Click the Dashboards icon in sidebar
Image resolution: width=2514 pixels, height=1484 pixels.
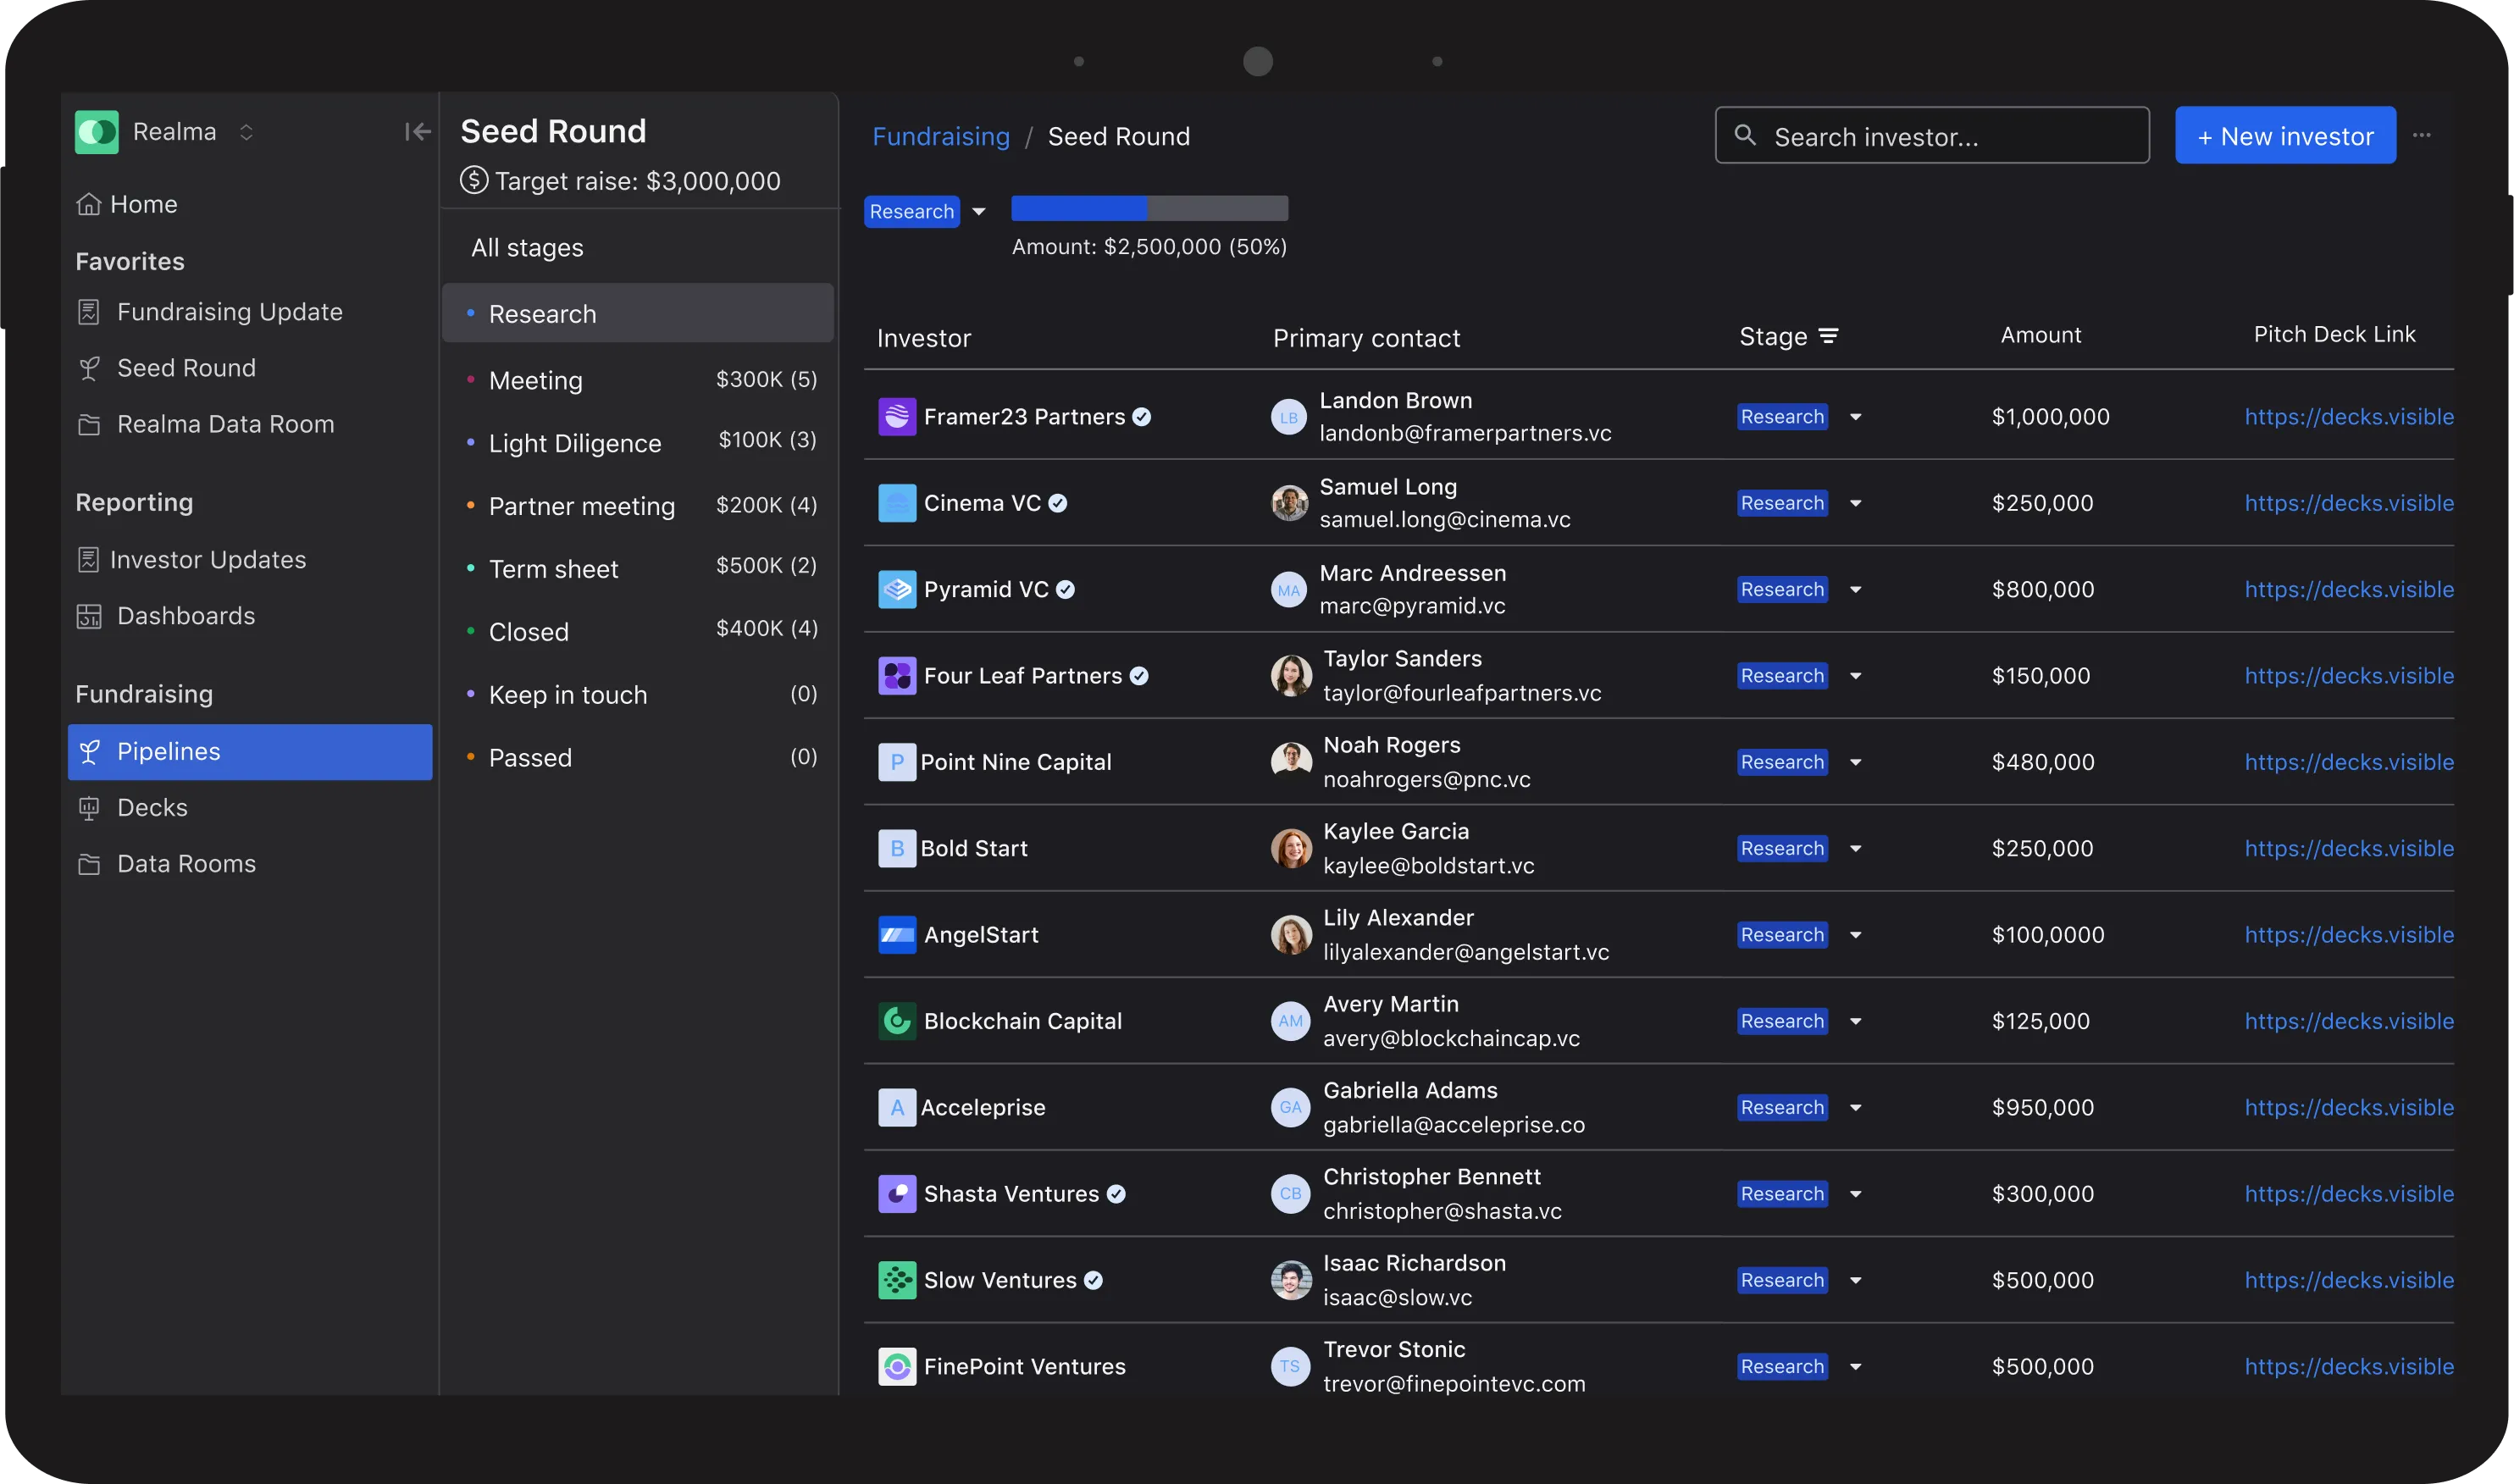point(89,616)
